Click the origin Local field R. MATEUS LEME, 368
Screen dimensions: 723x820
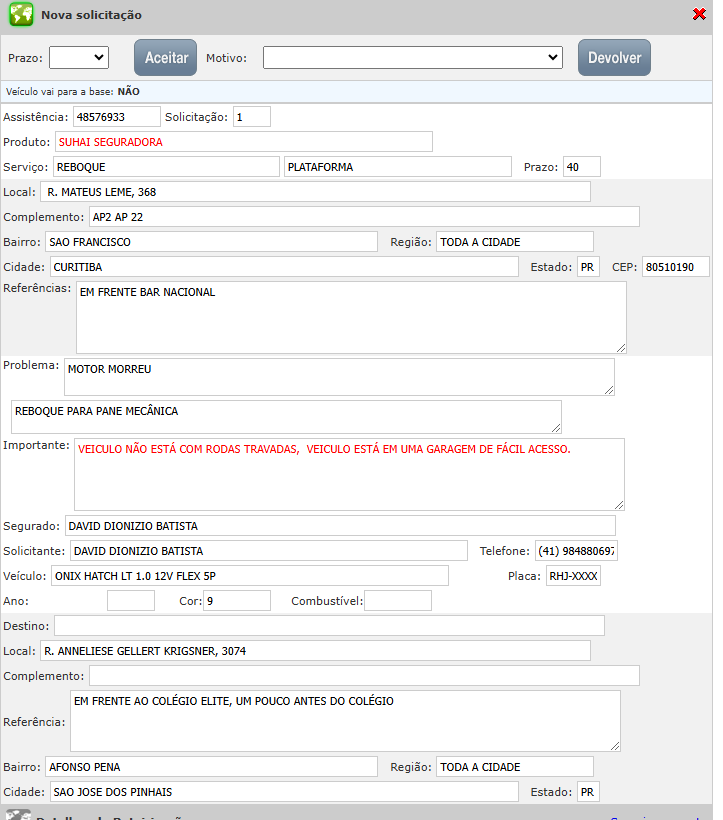(x=315, y=192)
